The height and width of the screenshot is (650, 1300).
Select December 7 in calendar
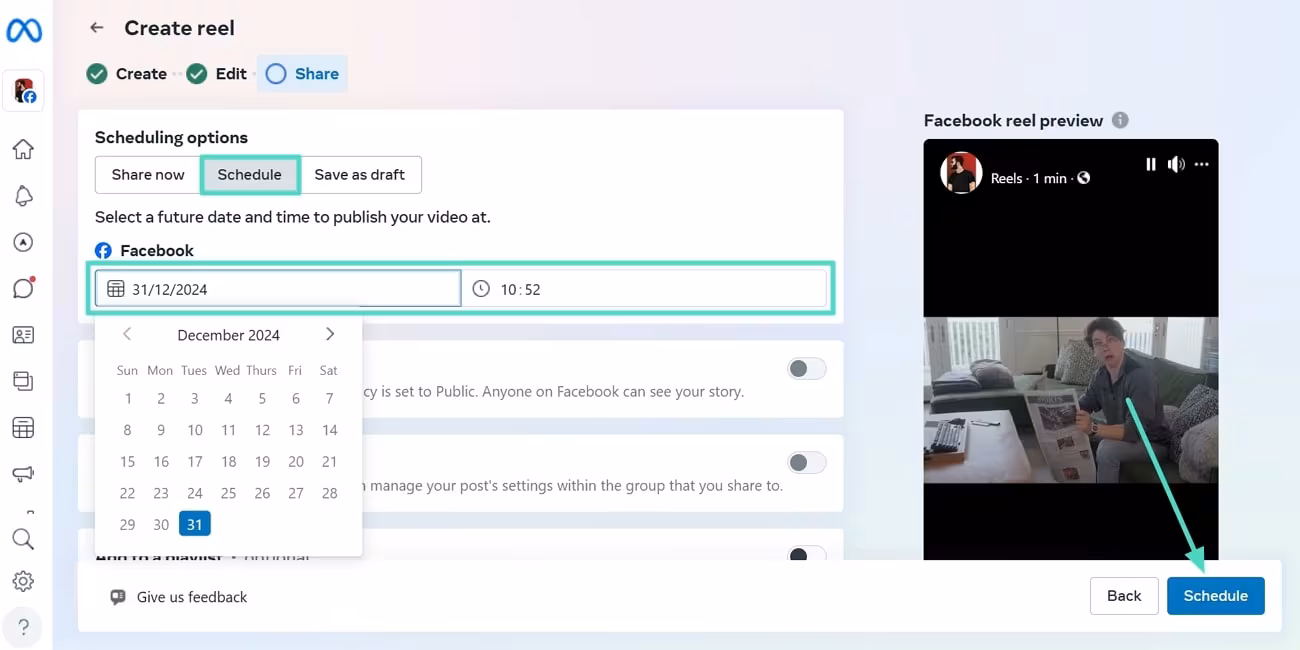(329, 398)
